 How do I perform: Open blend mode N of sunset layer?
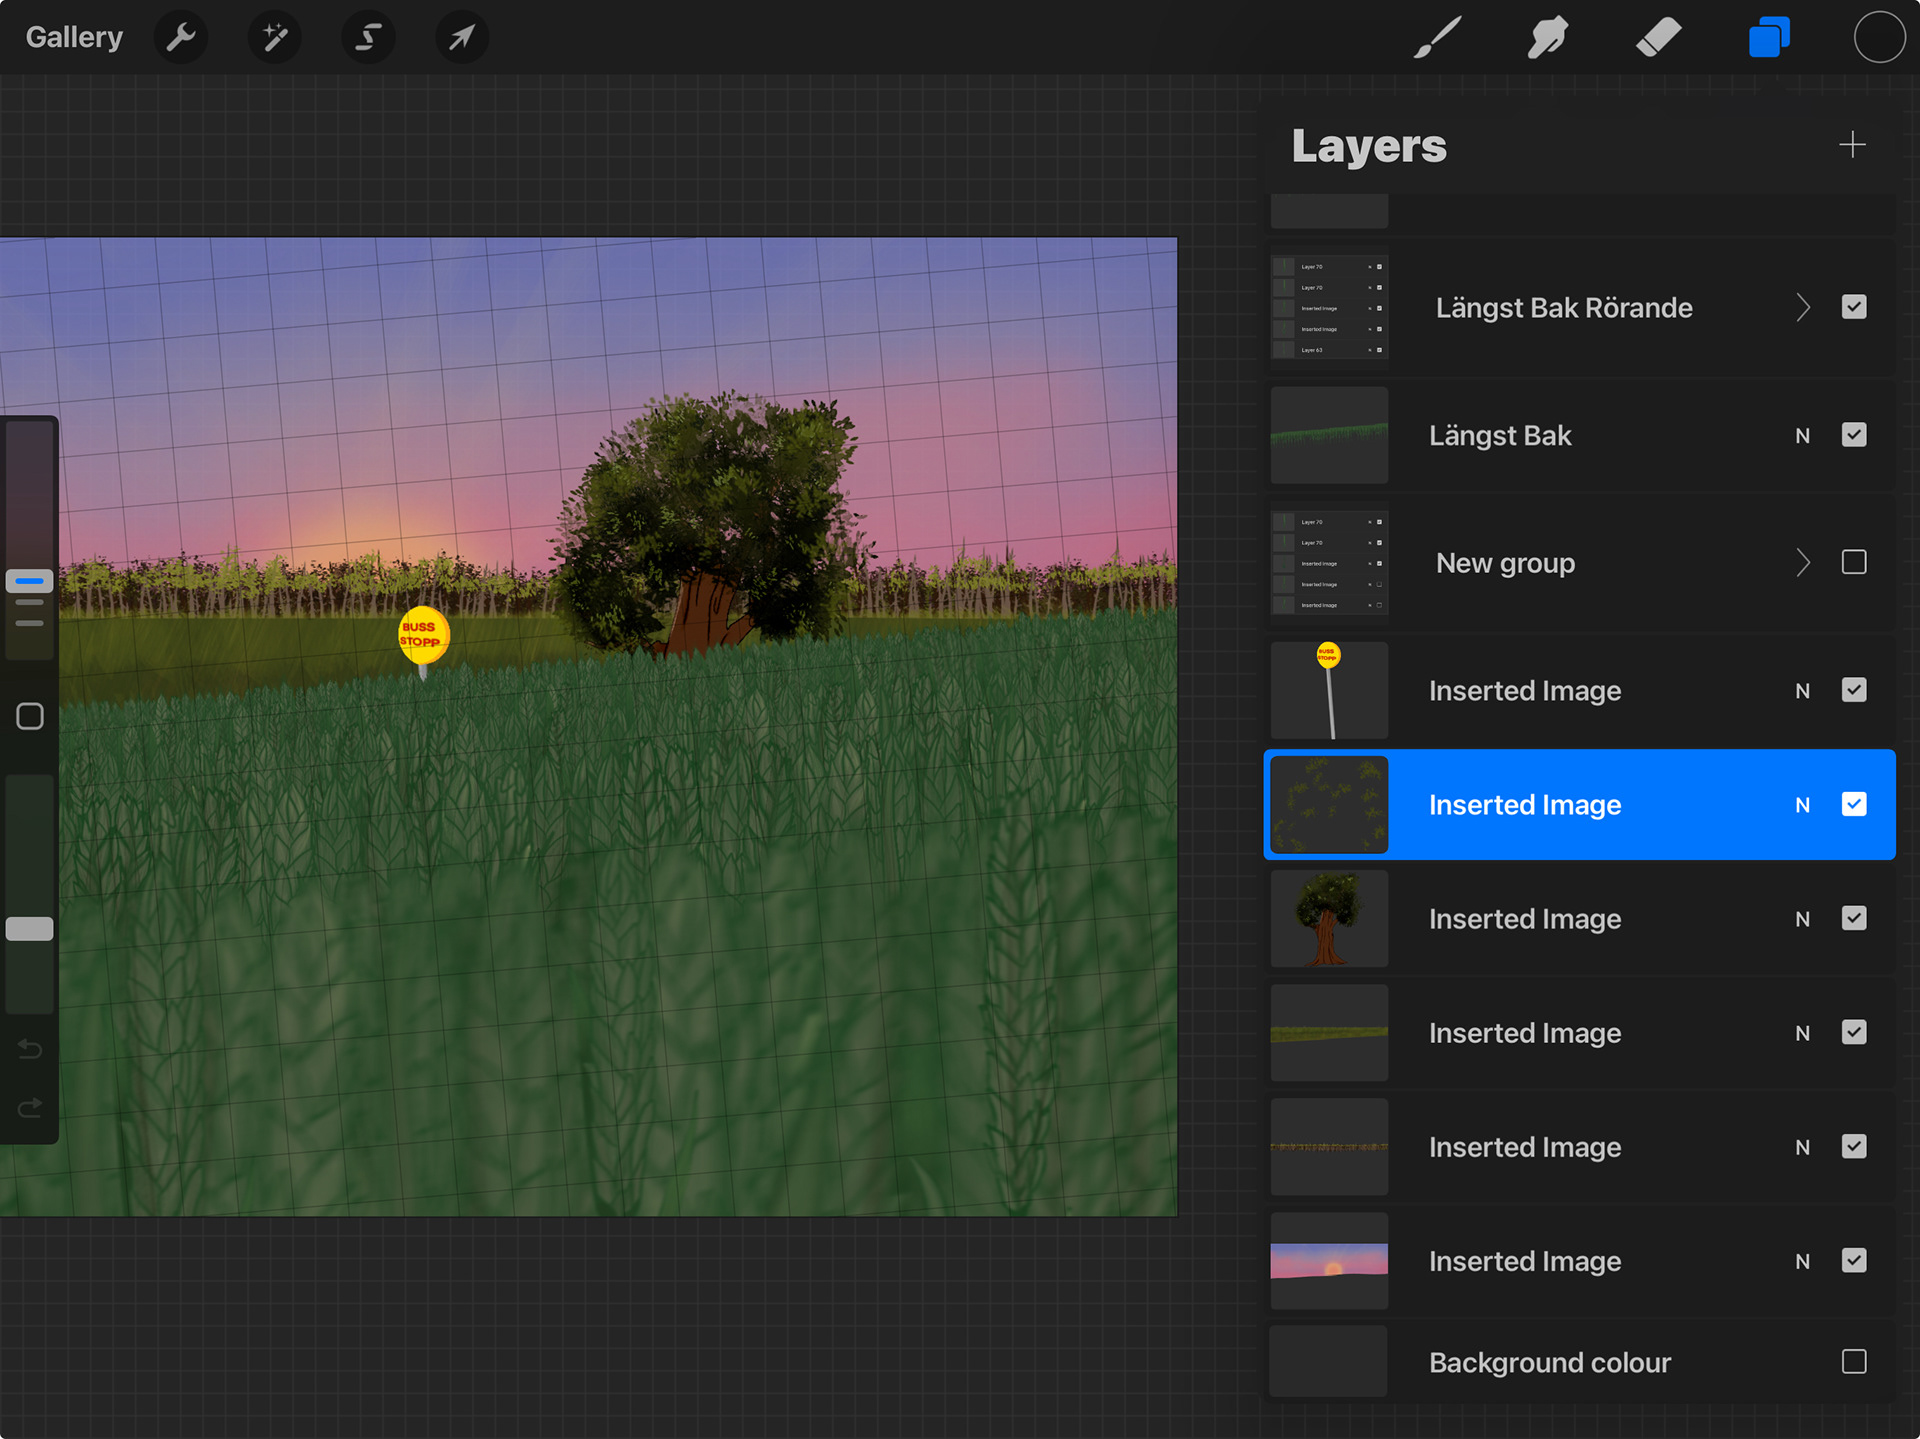click(1802, 1261)
